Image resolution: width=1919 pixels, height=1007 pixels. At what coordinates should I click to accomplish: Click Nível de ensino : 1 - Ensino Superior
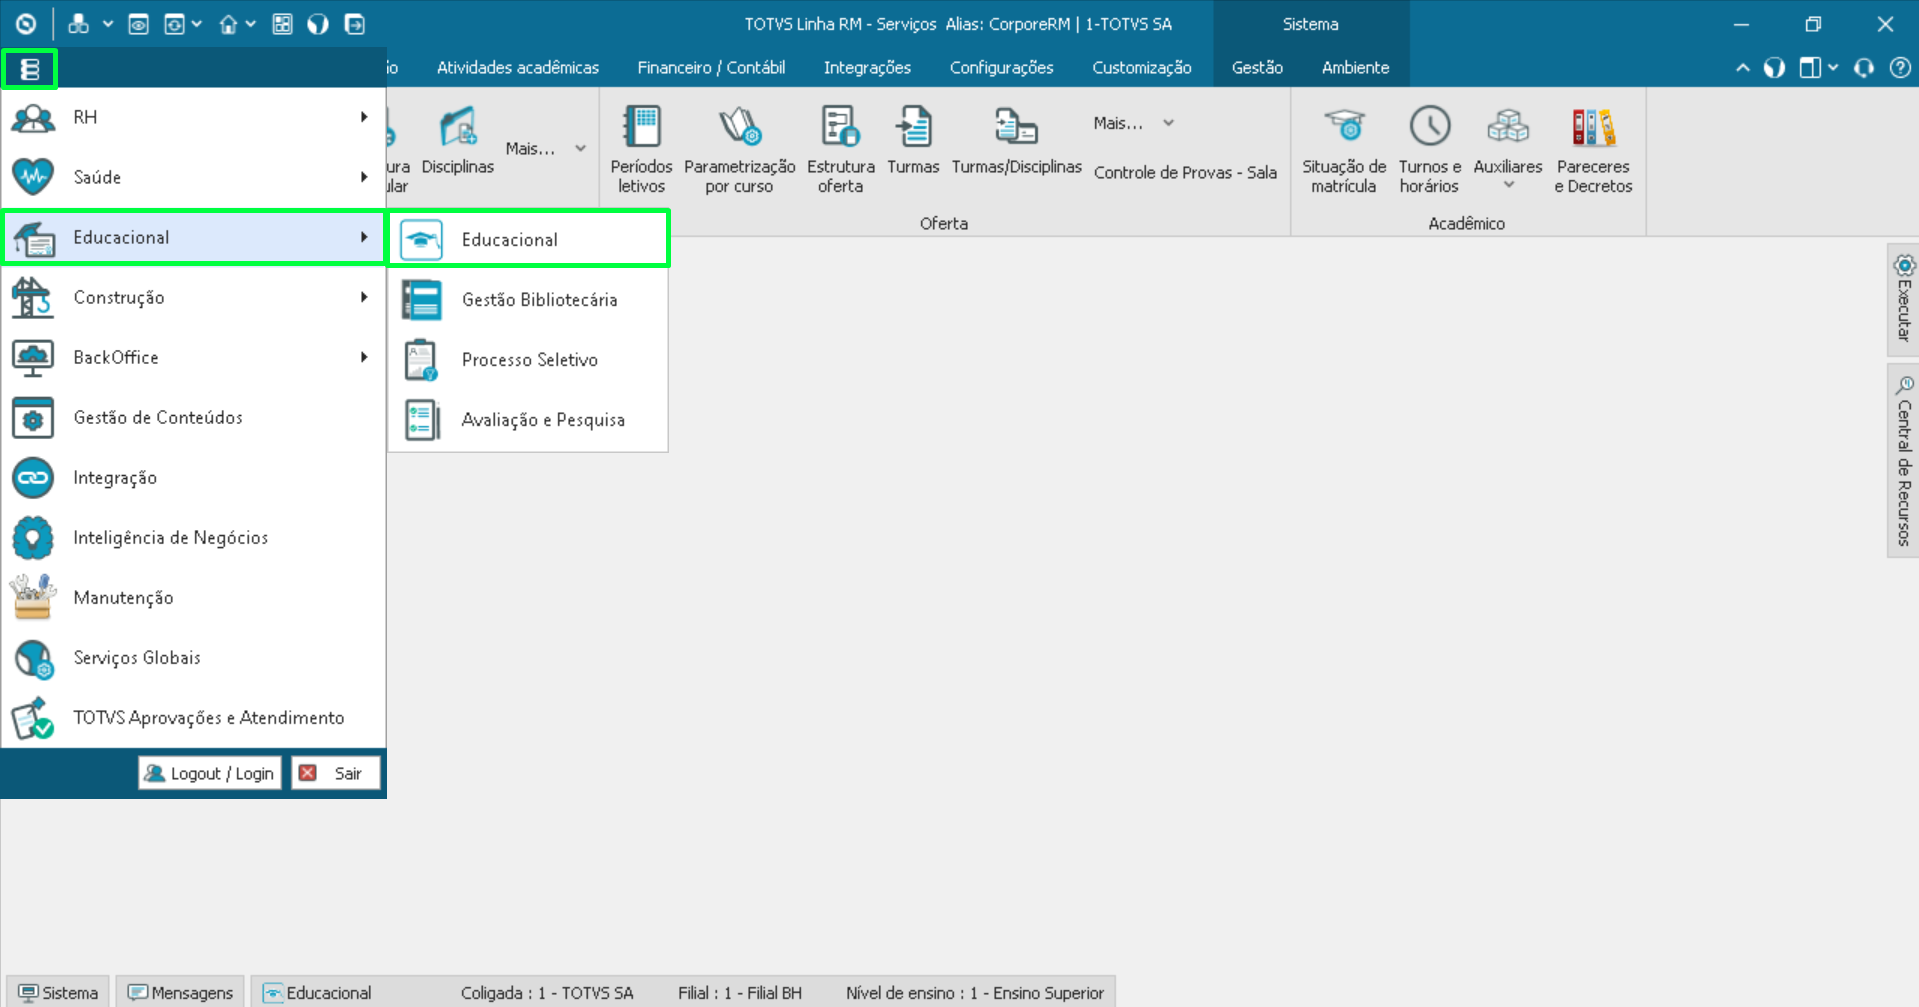pyautogui.click(x=975, y=993)
